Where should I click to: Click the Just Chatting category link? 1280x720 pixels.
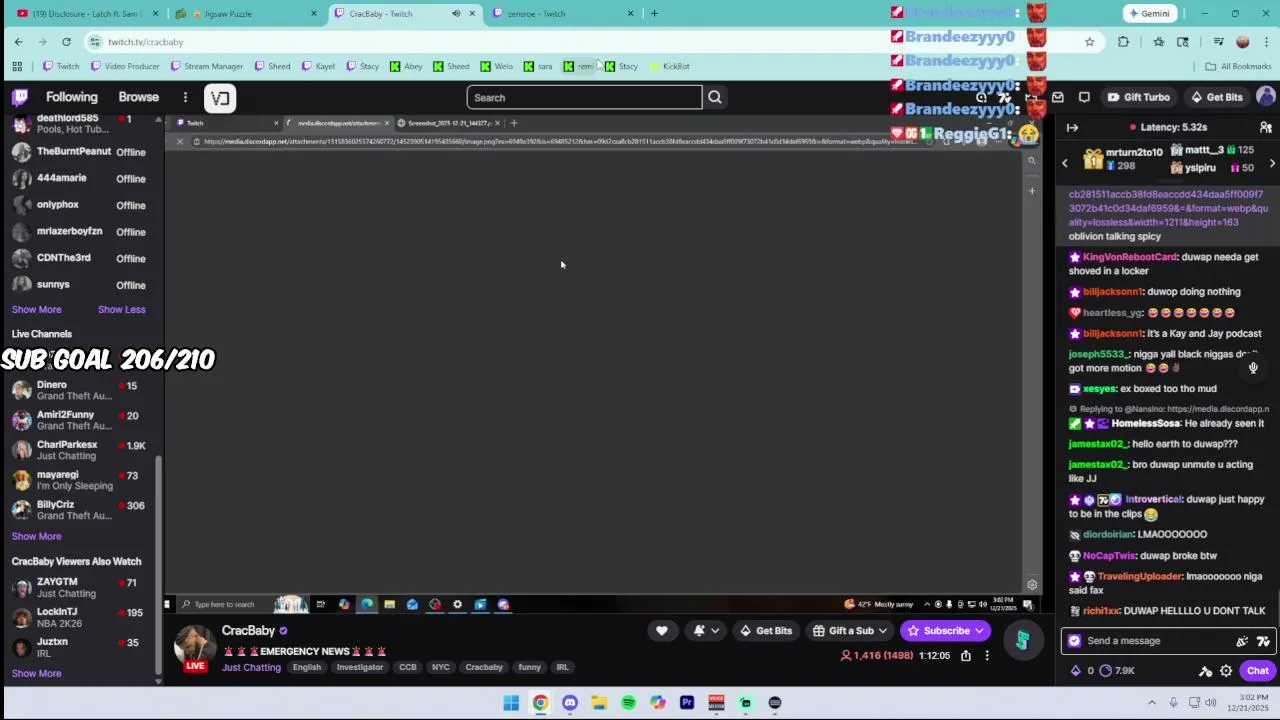point(251,667)
